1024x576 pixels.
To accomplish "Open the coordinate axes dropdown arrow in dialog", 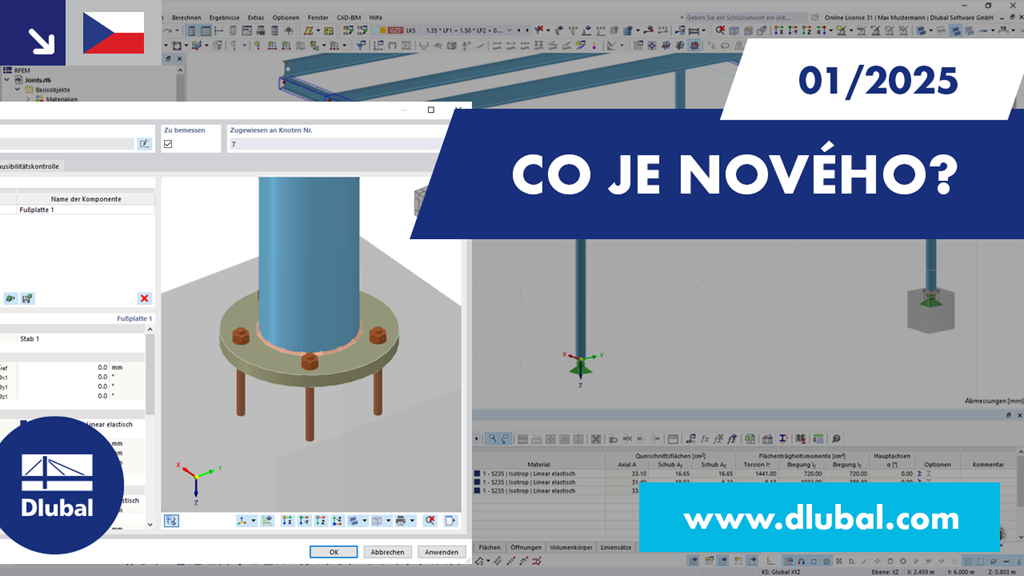I will (x=253, y=521).
